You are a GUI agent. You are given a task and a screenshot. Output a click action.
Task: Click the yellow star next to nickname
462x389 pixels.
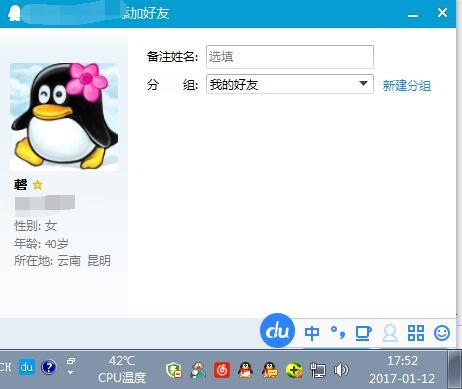coord(38,184)
